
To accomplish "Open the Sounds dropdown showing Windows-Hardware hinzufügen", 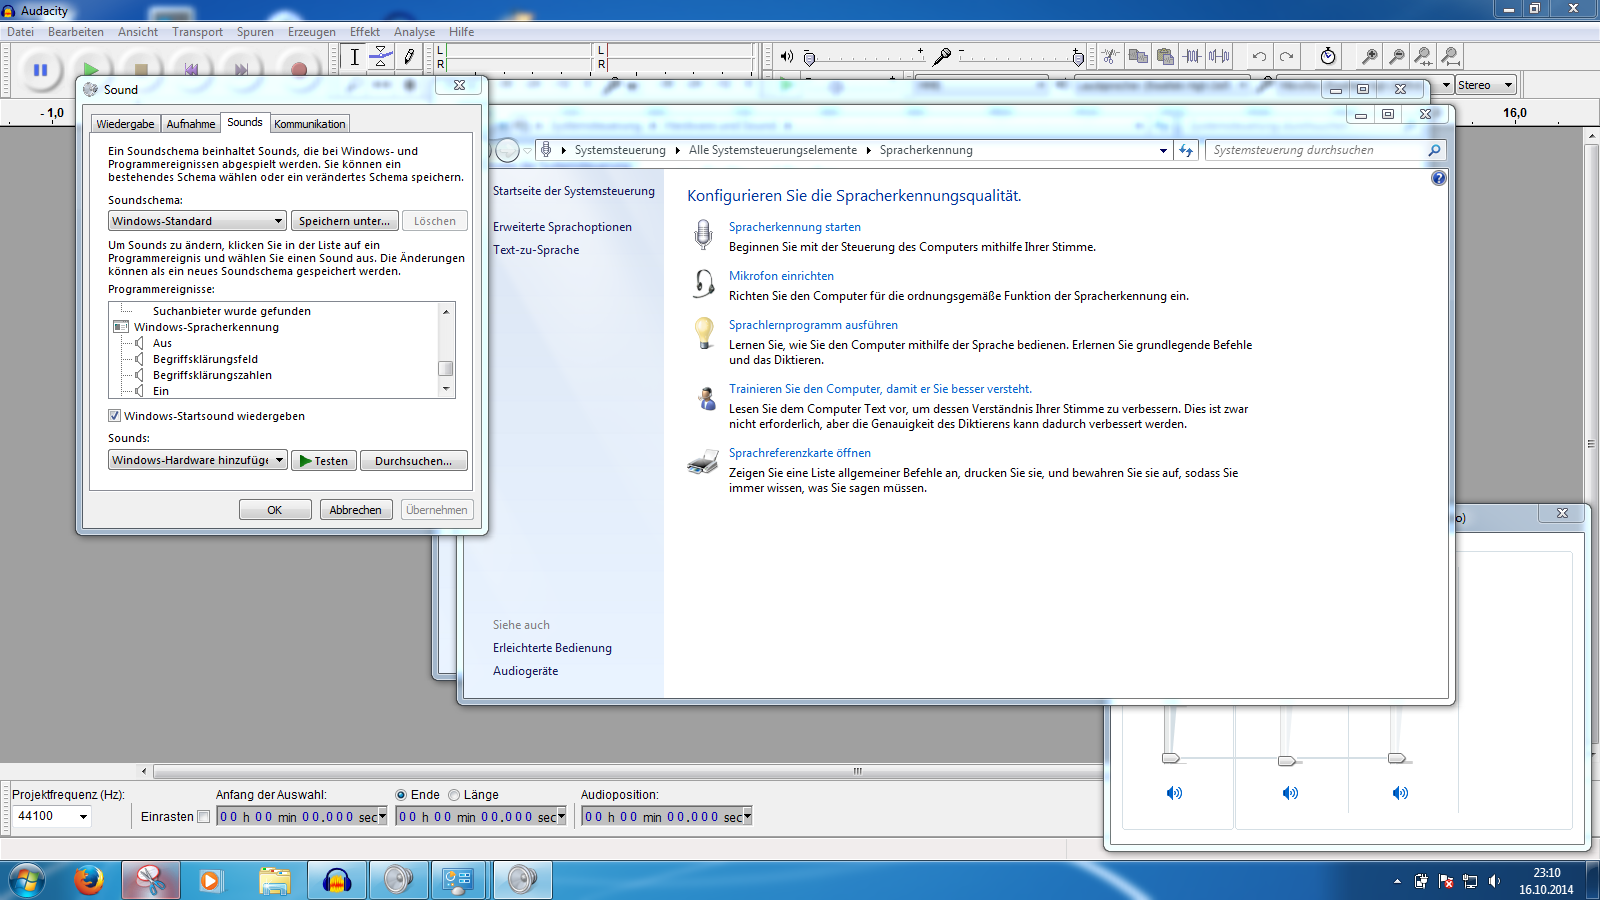I will tap(197, 460).
